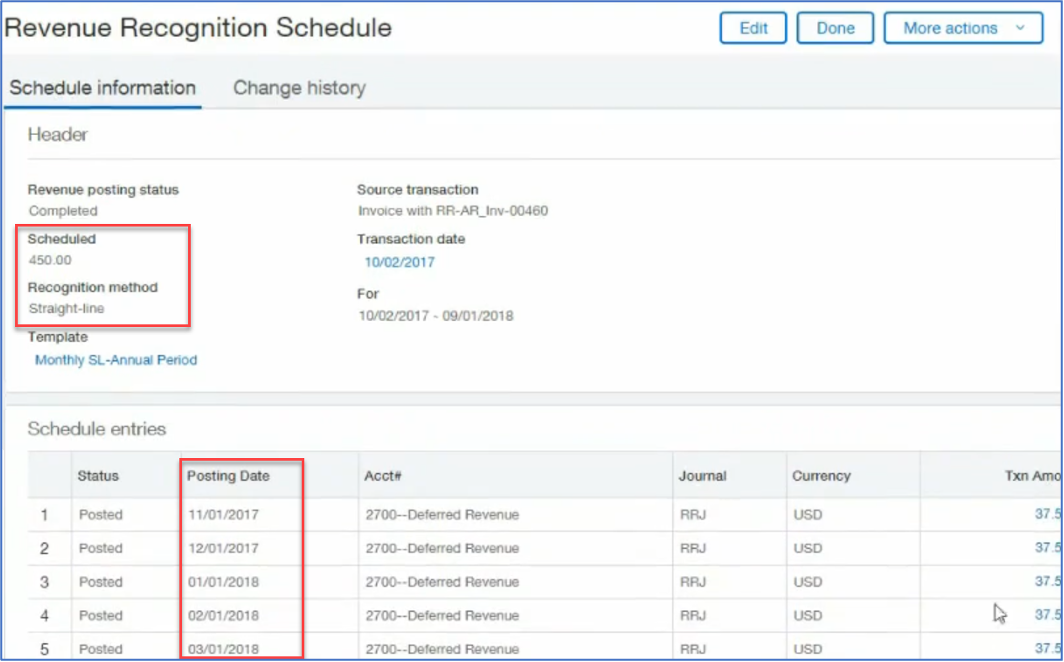Select the Scheduled value 450.00
Image resolution: width=1064 pixels, height=662 pixels.
50,260
